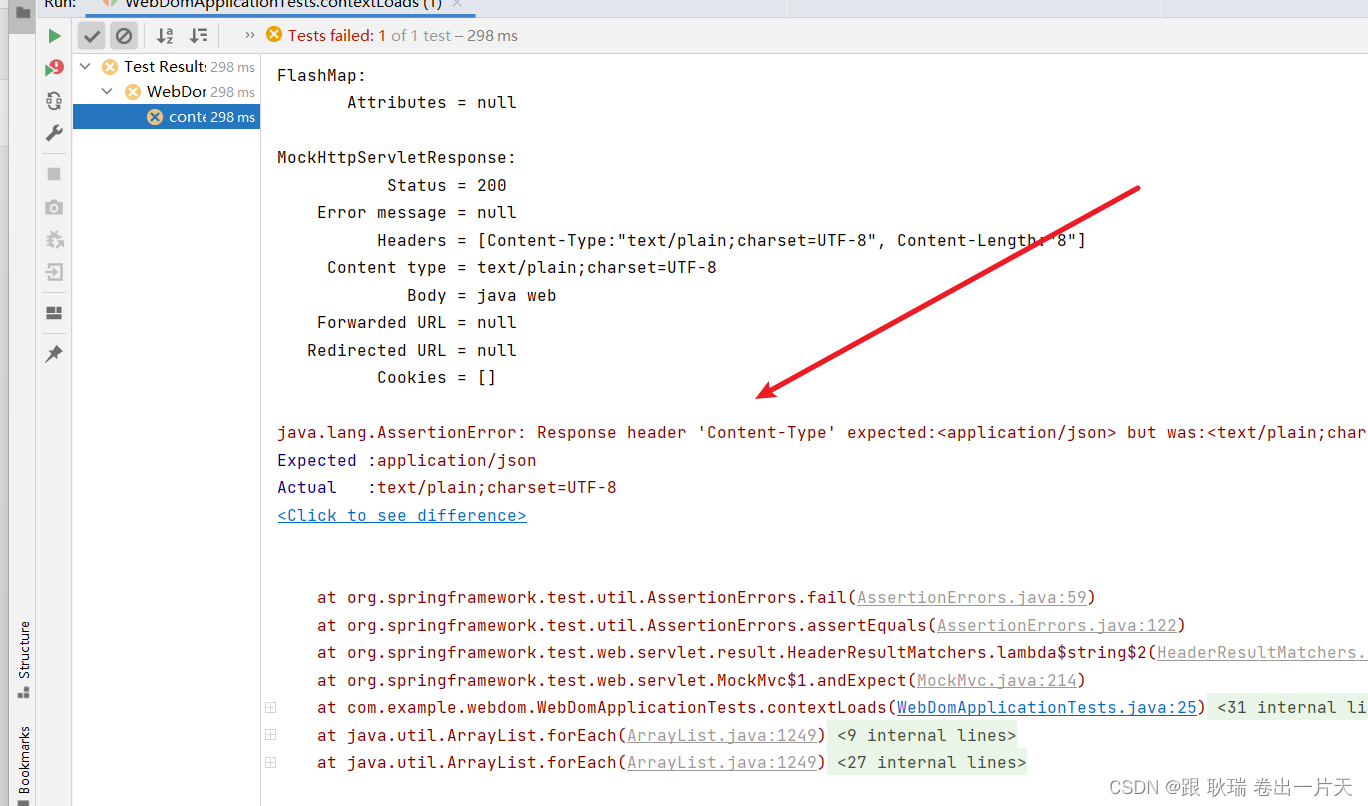Click the failed icon on Test Results row
1368x806 pixels.
[110, 67]
